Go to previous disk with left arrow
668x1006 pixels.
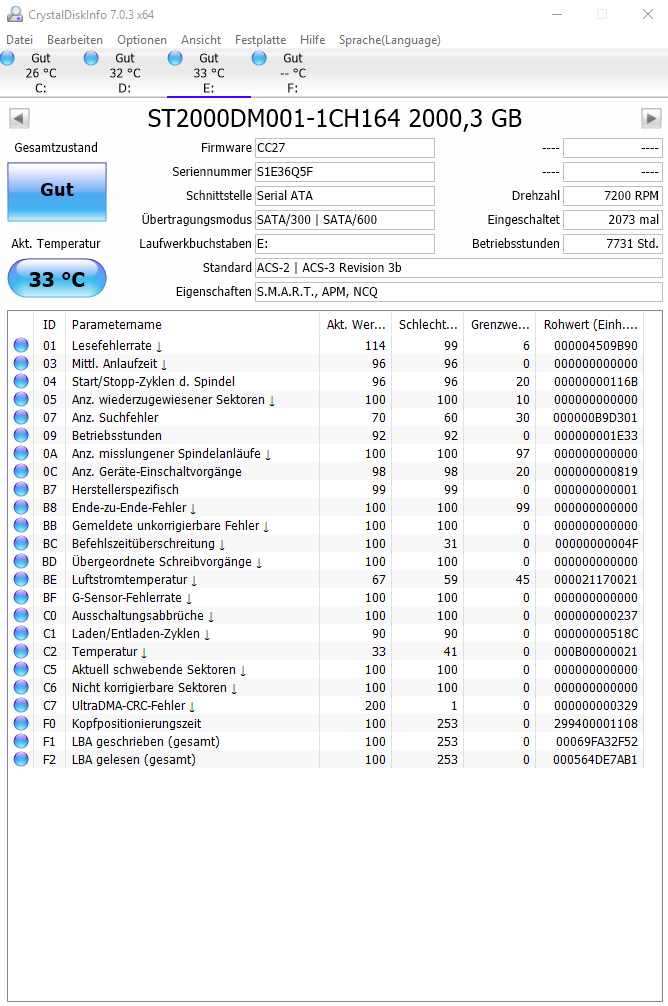pyautogui.click(x=19, y=118)
